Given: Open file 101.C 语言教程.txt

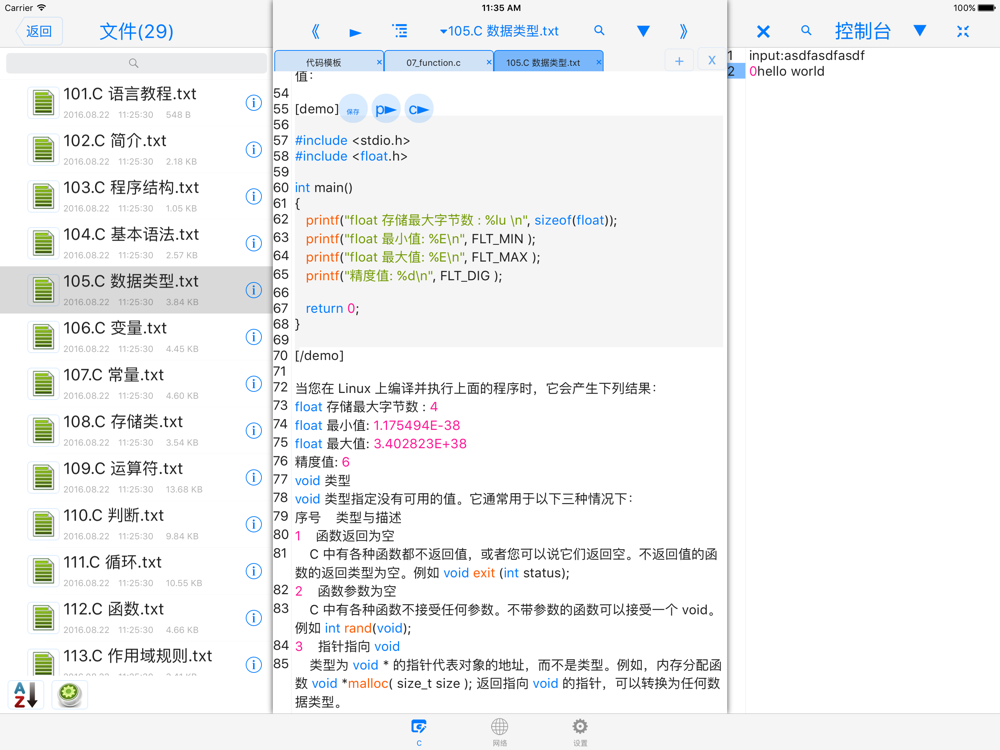Looking at the screenshot, I should coord(135,103).
